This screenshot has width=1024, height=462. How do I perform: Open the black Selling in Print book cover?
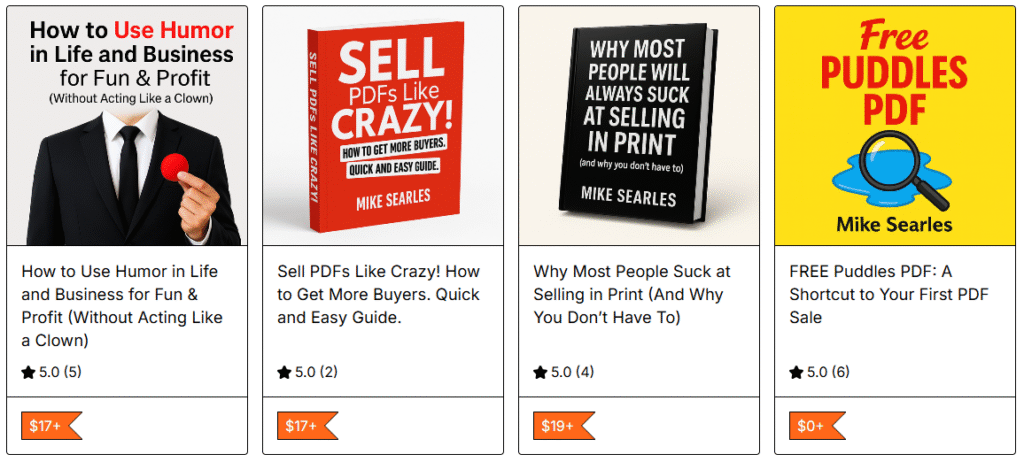pyautogui.click(x=639, y=126)
